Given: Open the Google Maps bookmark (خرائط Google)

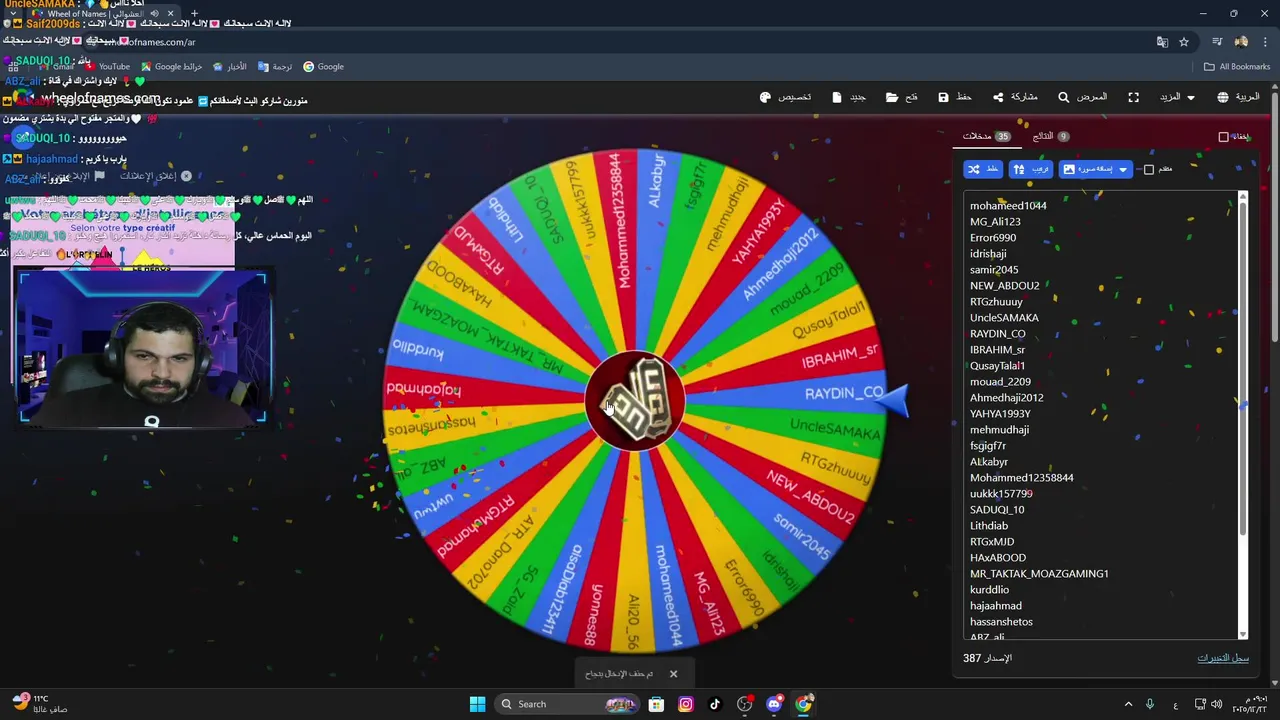Looking at the screenshot, I should (x=172, y=67).
